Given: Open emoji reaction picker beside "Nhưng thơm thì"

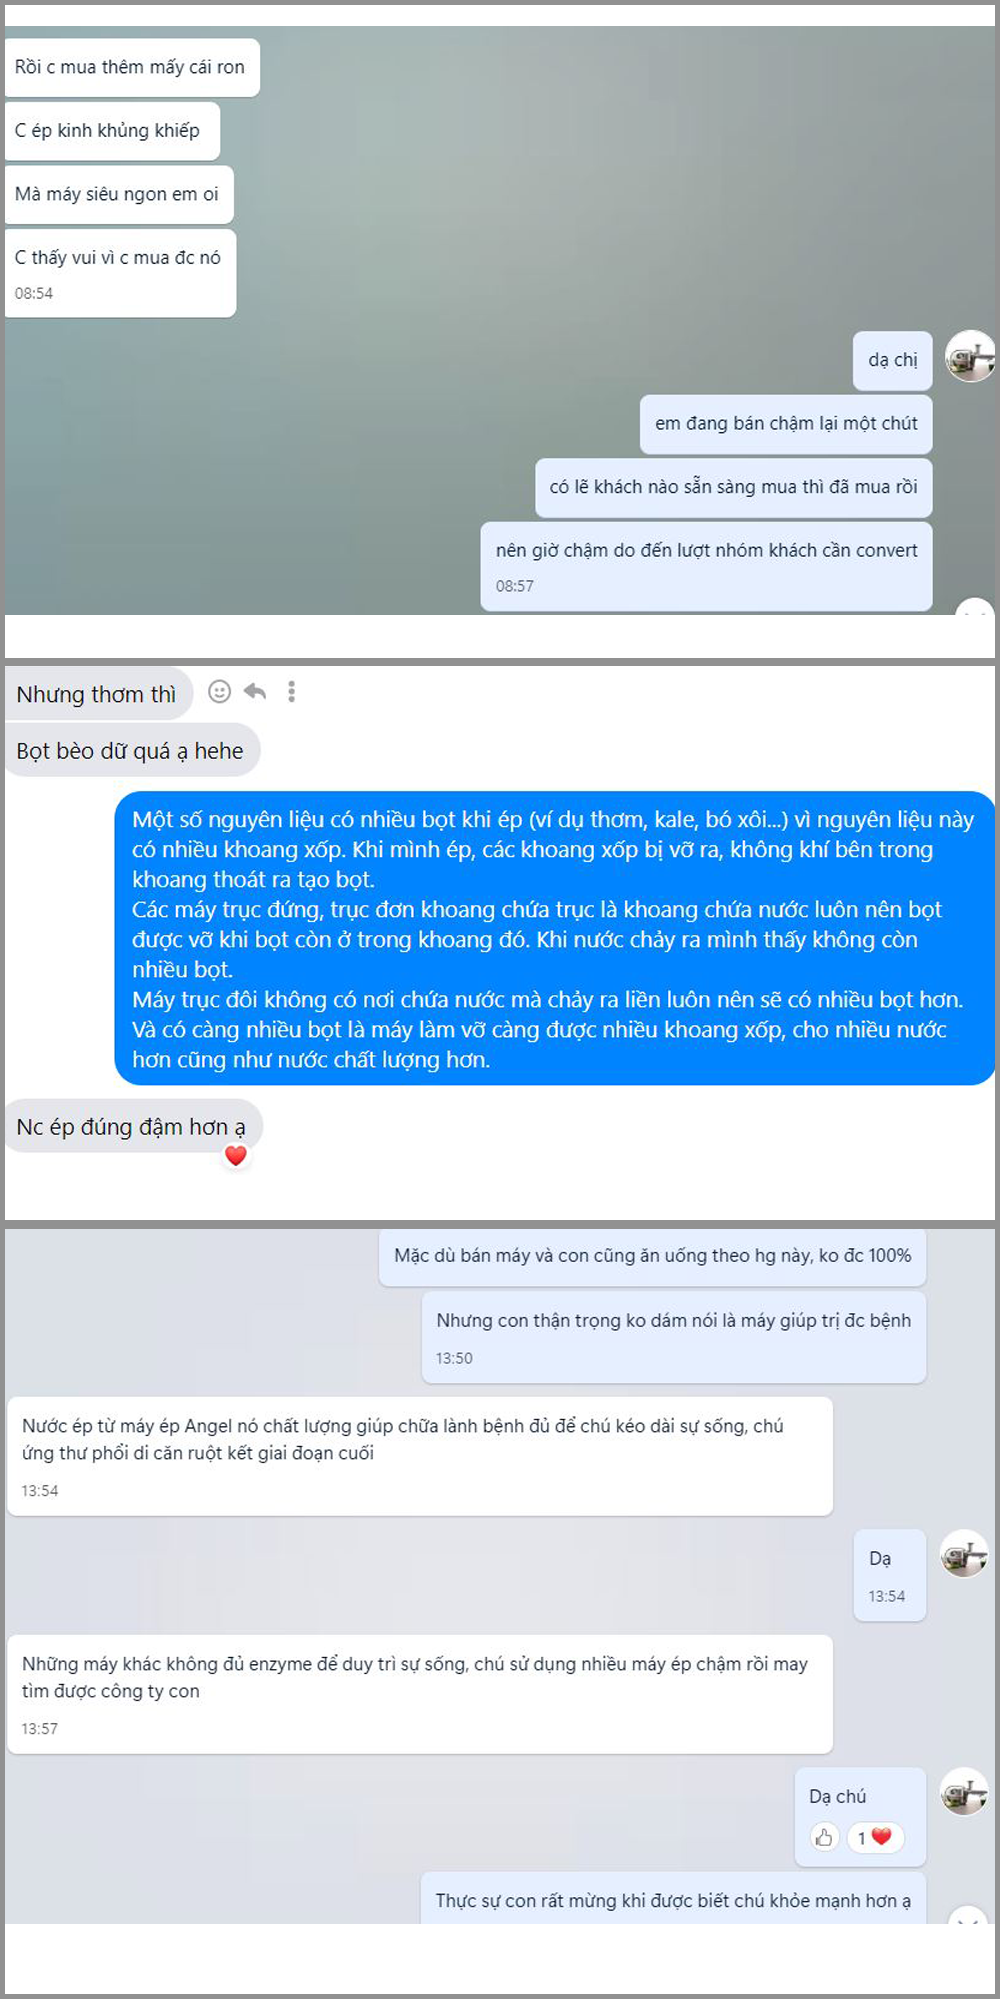Looking at the screenshot, I should (x=219, y=691).
